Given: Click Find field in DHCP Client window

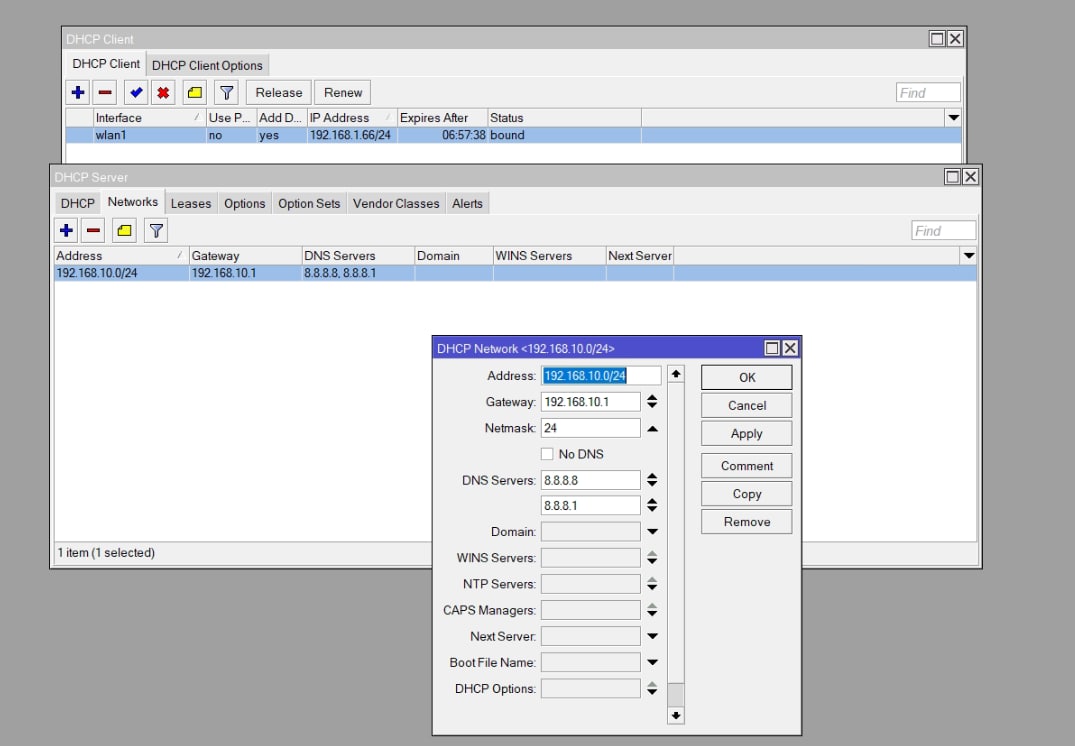Looking at the screenshot, I should tap(928, 93).
